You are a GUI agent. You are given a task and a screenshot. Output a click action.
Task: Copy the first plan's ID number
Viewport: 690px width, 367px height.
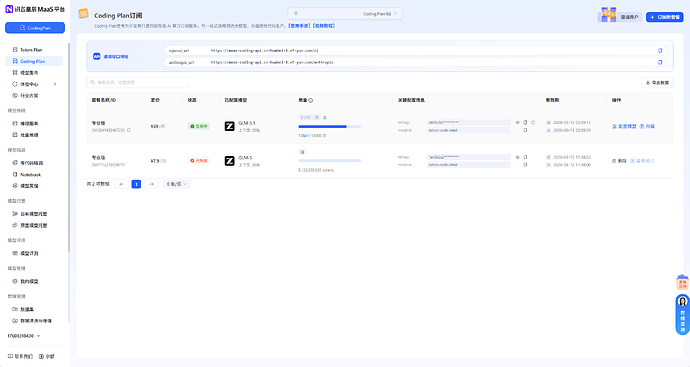click(128, 130)
